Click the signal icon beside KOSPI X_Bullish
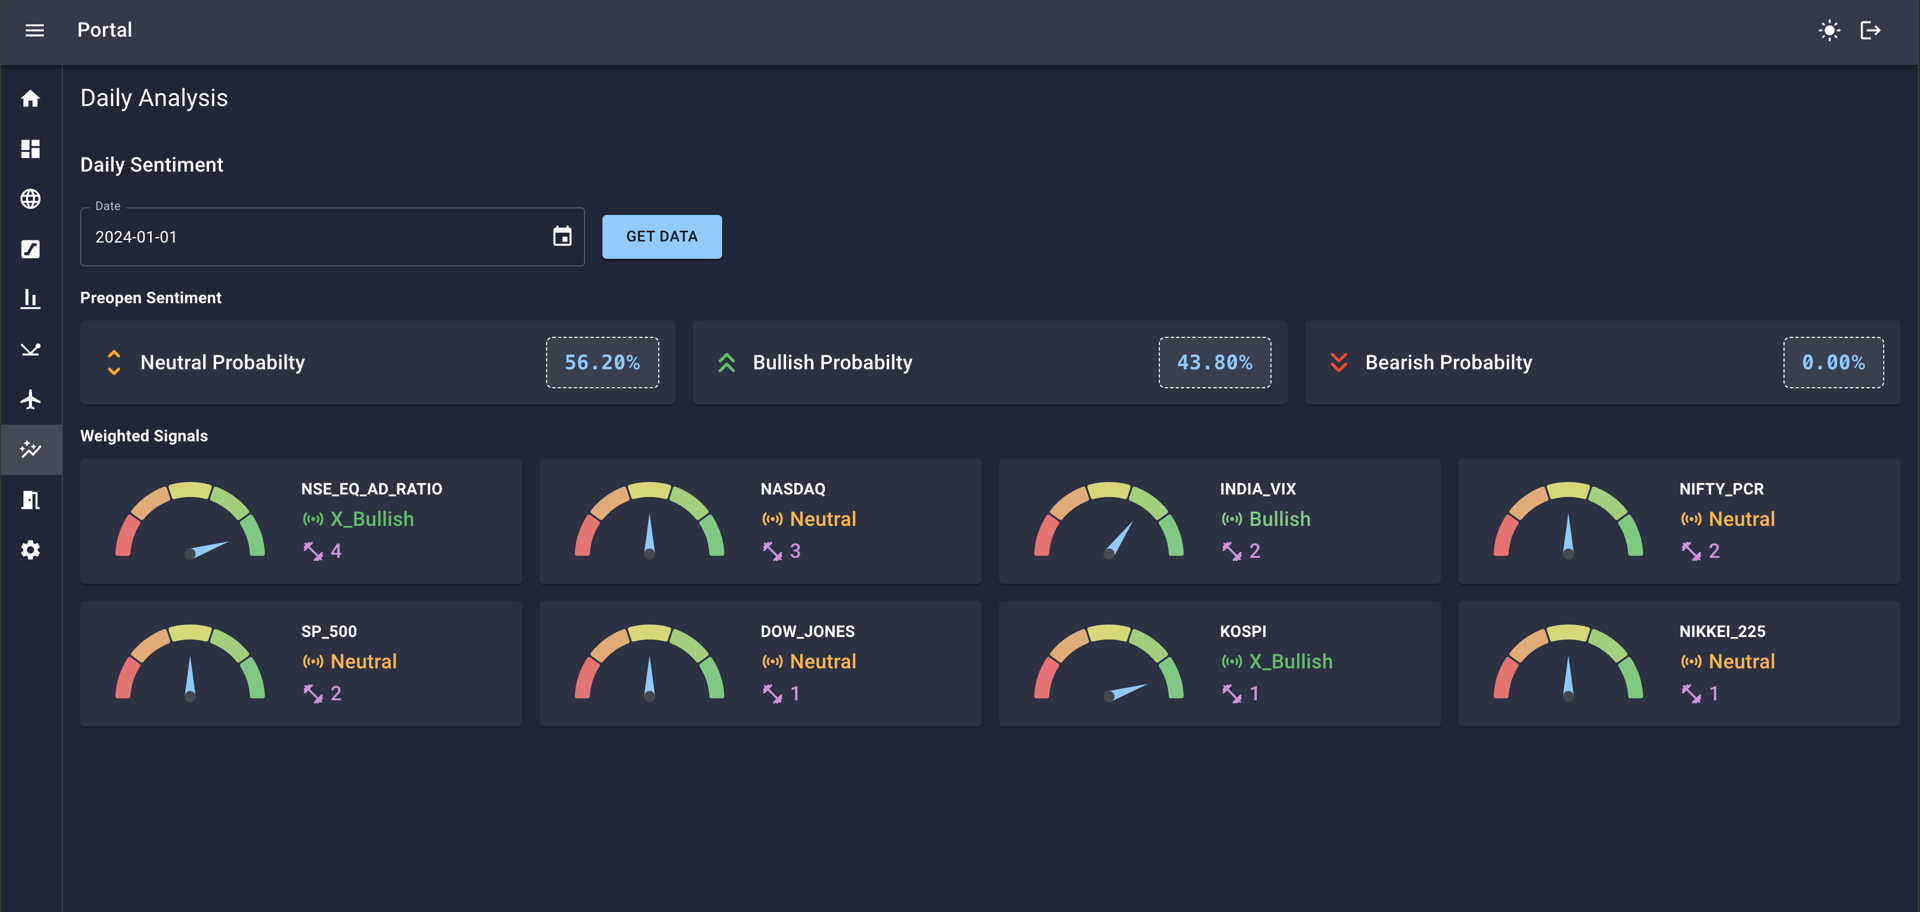 pos(1232,662)
